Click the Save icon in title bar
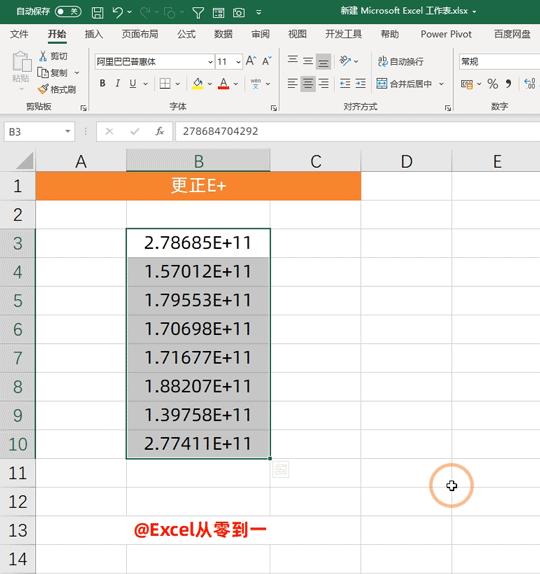The image size is (540, 574). click(x=97, y=13)
